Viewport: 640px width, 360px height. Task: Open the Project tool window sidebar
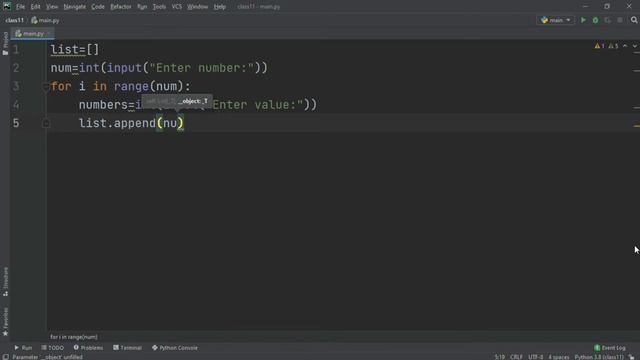[x=5, y=43]
